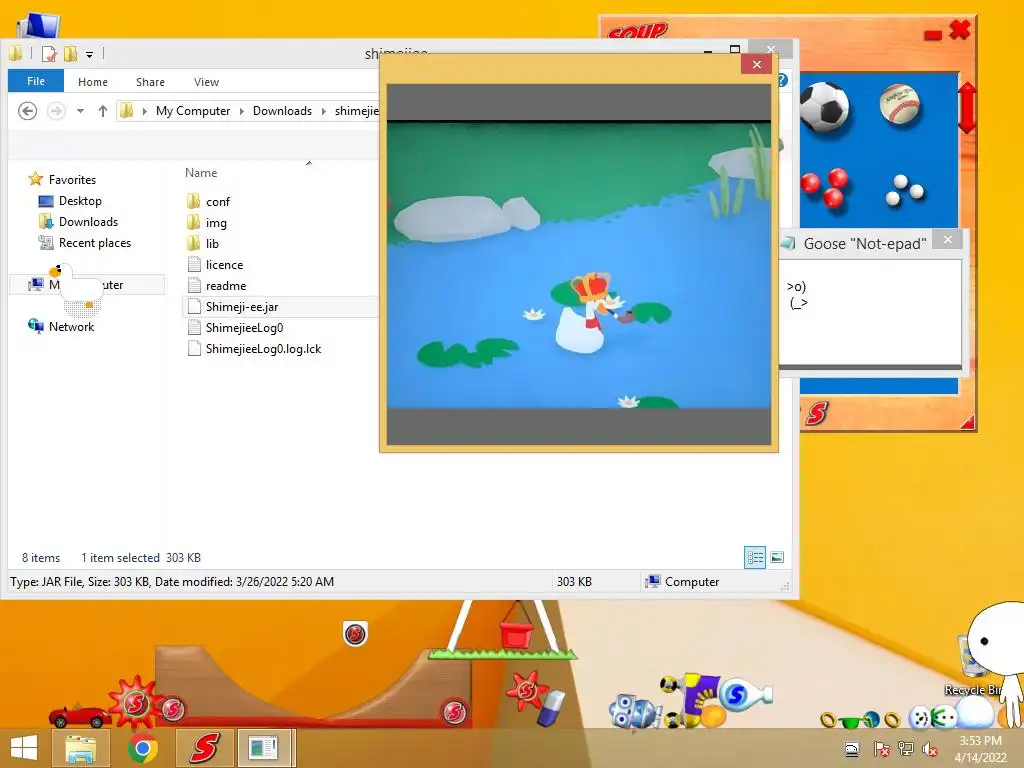
Task: Open Recent places under Favorites
Action: 95,243
